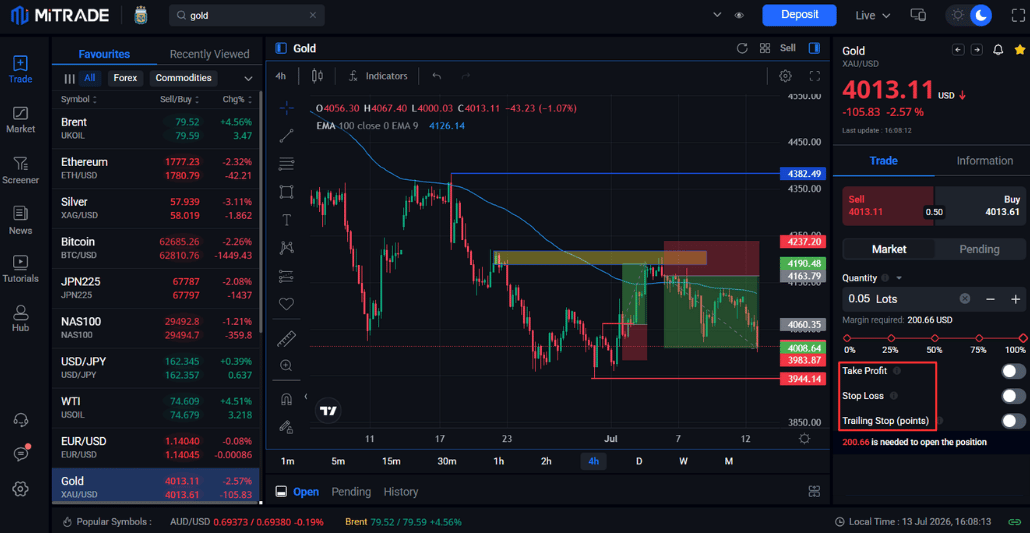Image resolution: width=1030 pixels, height=533 pixels.
Task: Switch to the Information tab
Action: coord(985,160)
